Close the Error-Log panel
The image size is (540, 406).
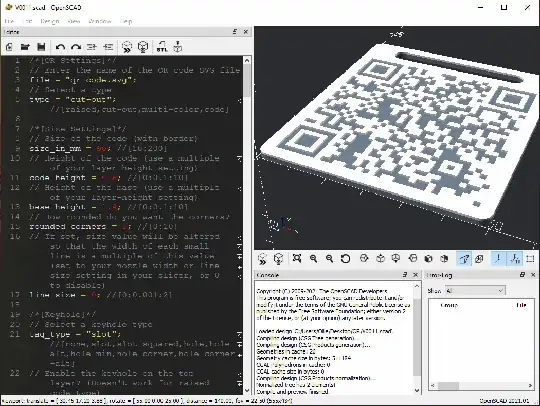(533, 275)
